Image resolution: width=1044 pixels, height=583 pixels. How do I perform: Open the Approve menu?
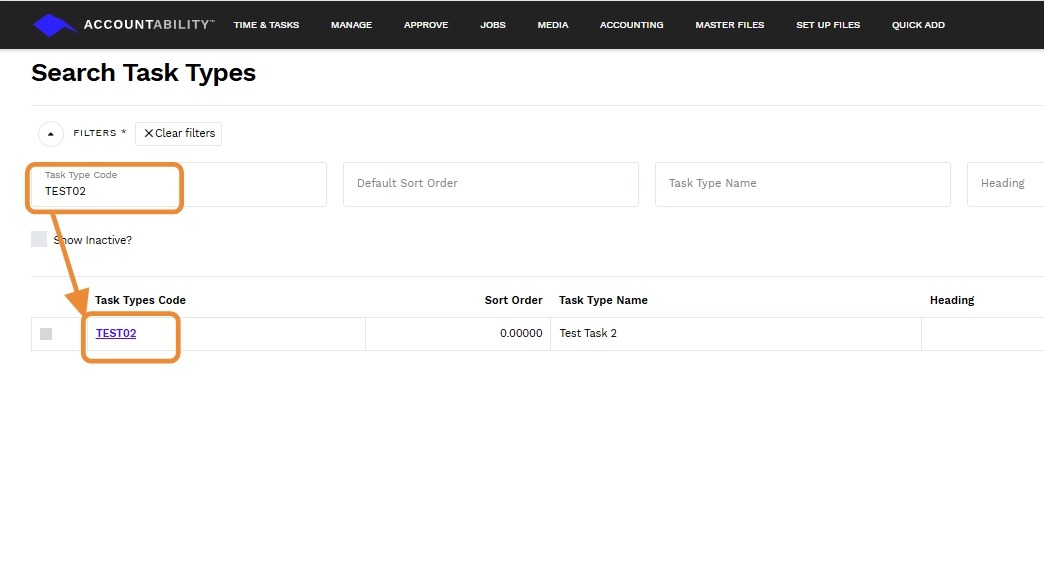click(x=426, y=25)
